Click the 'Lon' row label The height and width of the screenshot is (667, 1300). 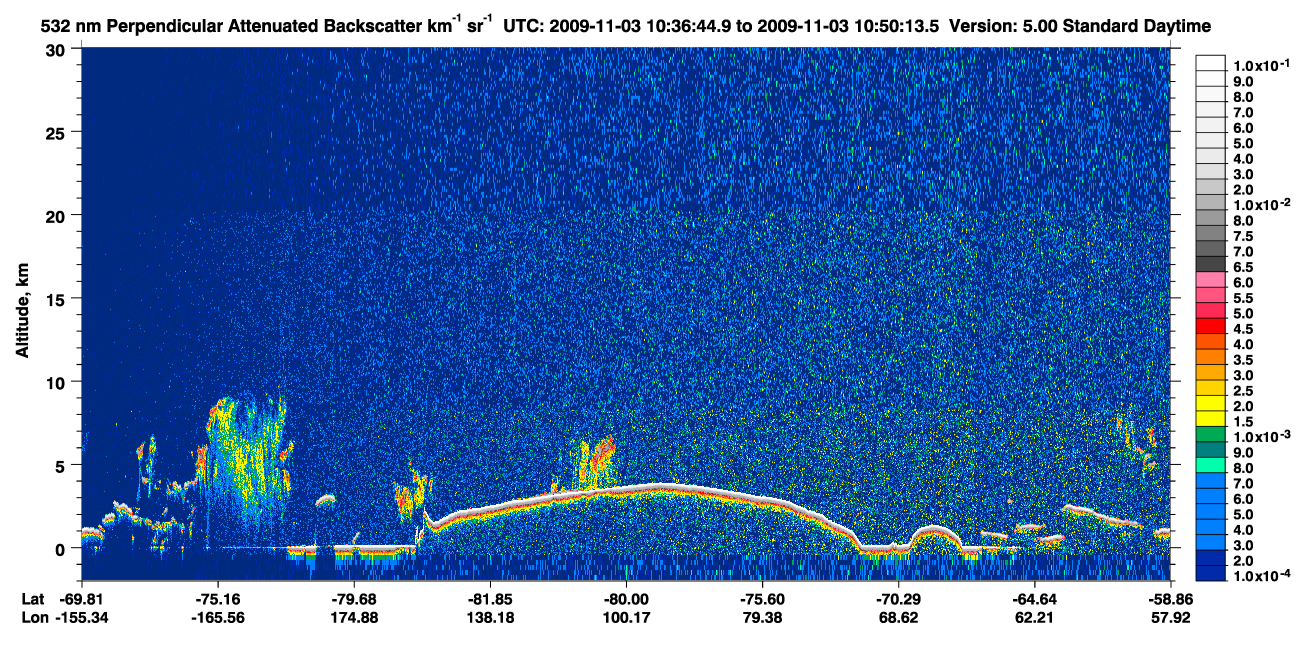pos(34,618)
